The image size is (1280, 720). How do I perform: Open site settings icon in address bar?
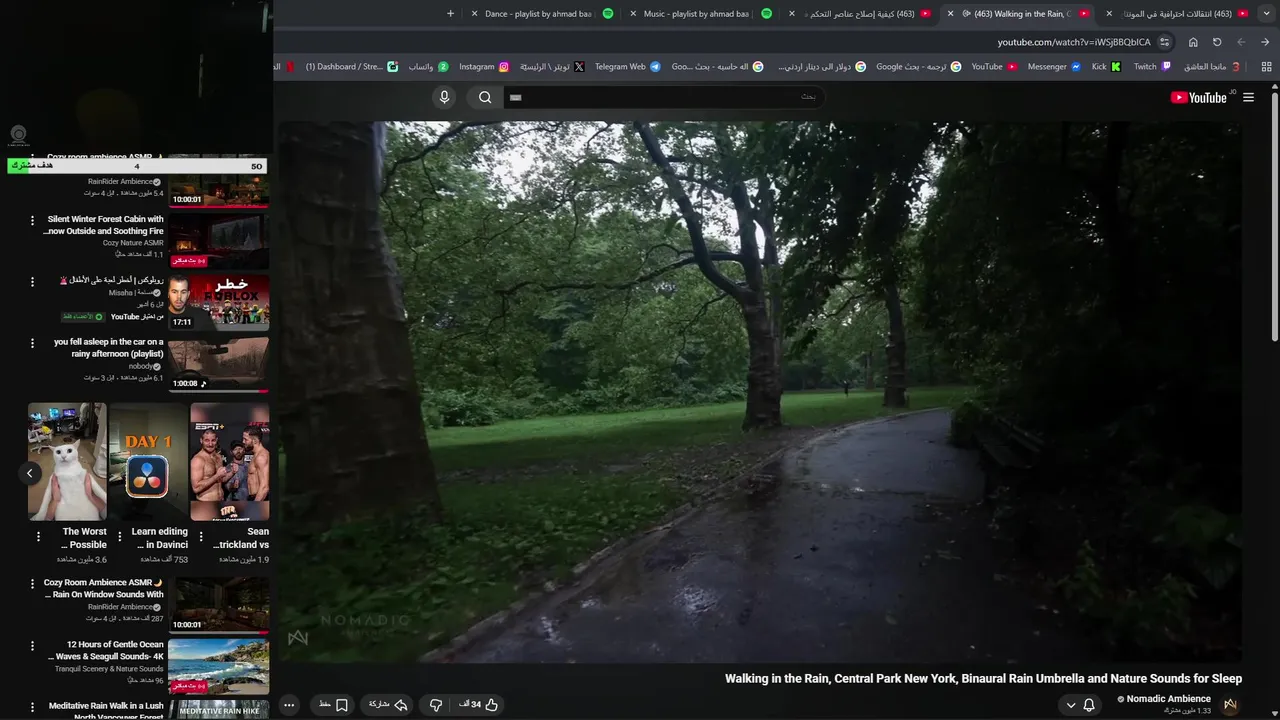[x=1165, y=42]
